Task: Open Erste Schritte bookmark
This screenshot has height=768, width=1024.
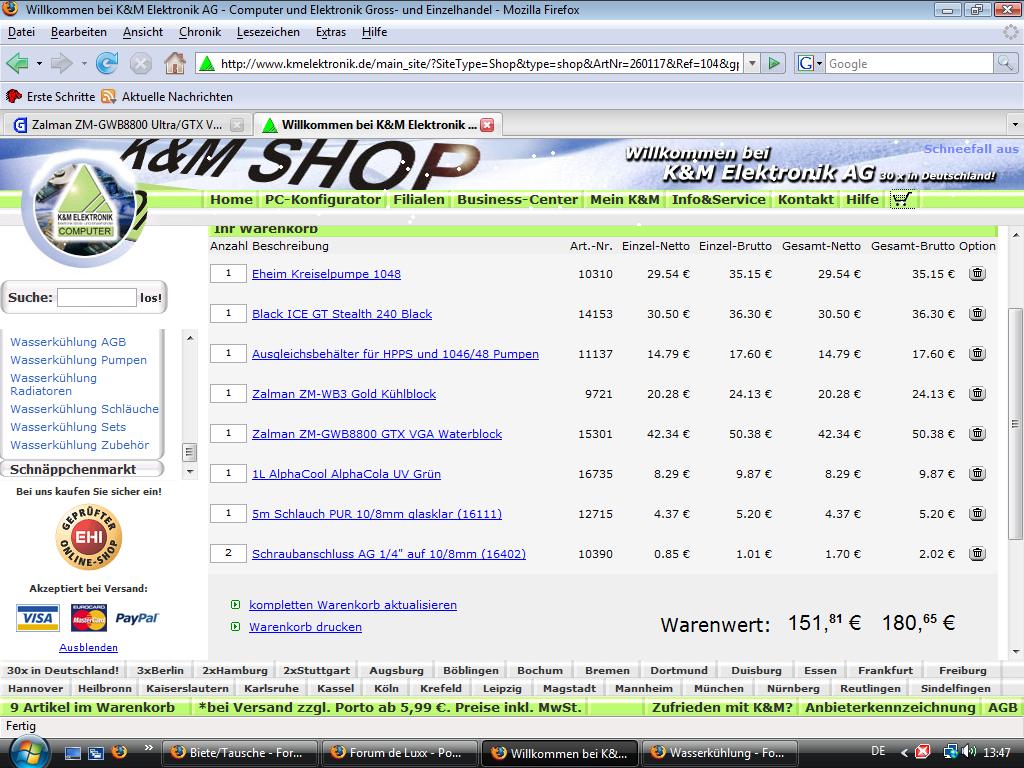Action: [x=50, y=97]
